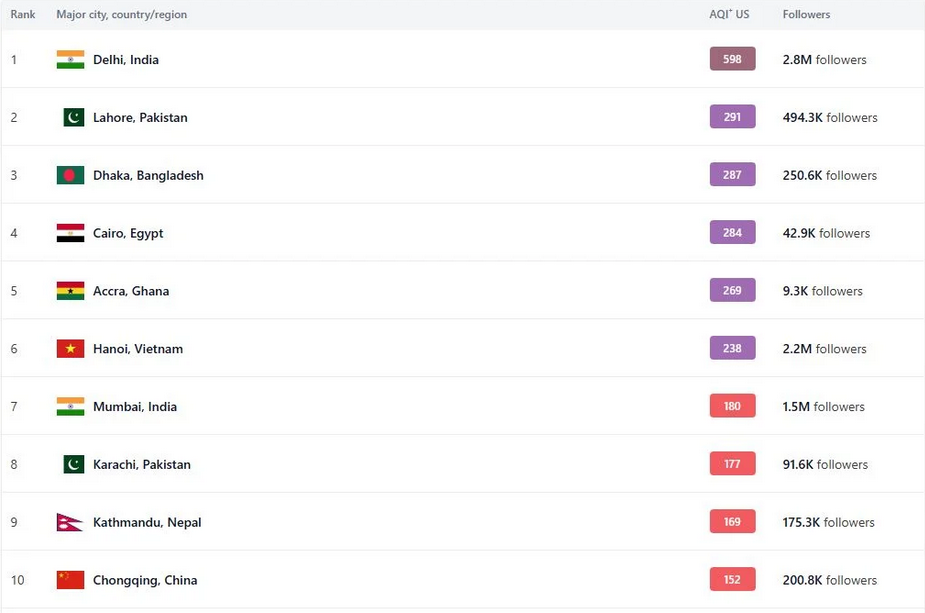Click the 598 AQI badge for Delhi
Image resolution: width=925 pixels, height=613 pixels.
[x=732, y=59]
